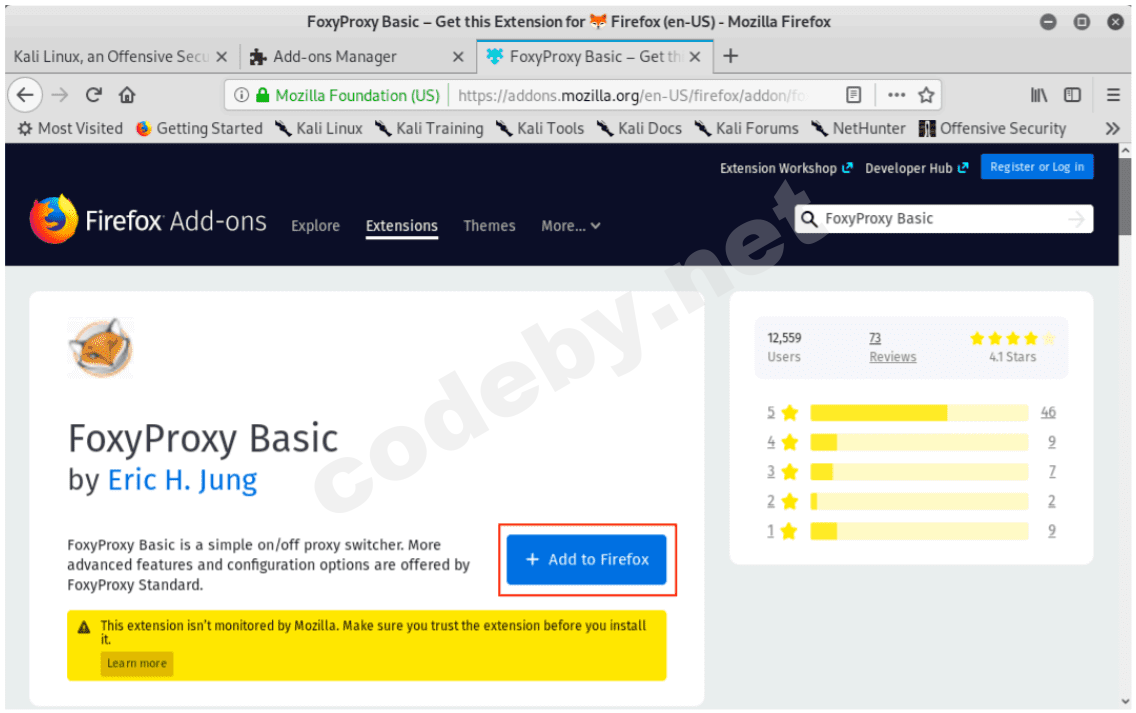Image resolution: width=1136 pixels, height=713 pixels.
Task: Minimize the Firefox window
Action: tap(1048, 22)
